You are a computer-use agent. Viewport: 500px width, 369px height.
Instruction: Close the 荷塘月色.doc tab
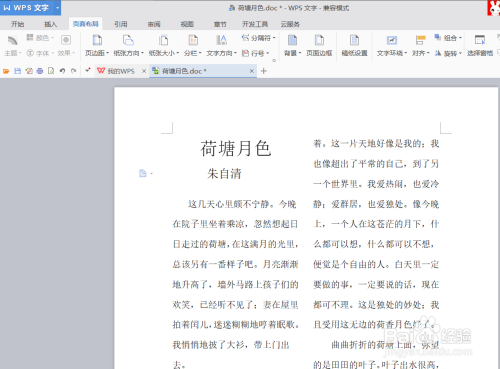coord(252,71)
